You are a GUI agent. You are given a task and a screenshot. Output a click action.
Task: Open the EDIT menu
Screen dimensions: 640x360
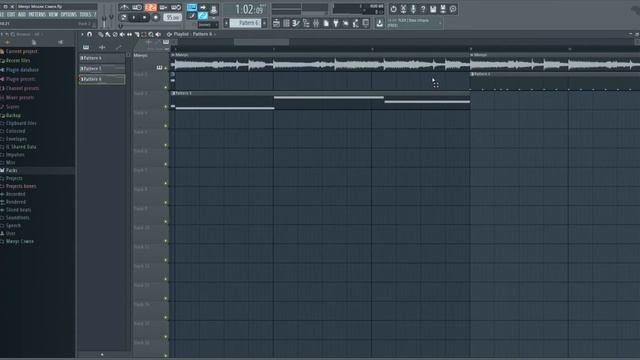pos(11,15)
